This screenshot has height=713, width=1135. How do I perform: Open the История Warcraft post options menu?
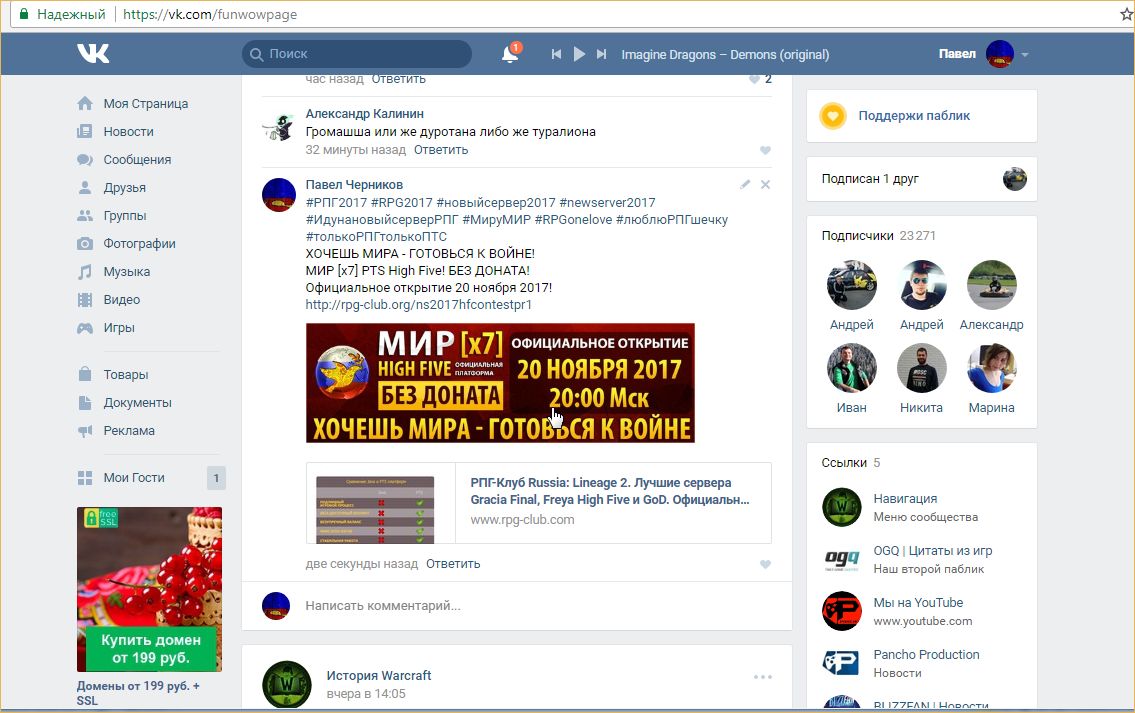pos(763,677)
